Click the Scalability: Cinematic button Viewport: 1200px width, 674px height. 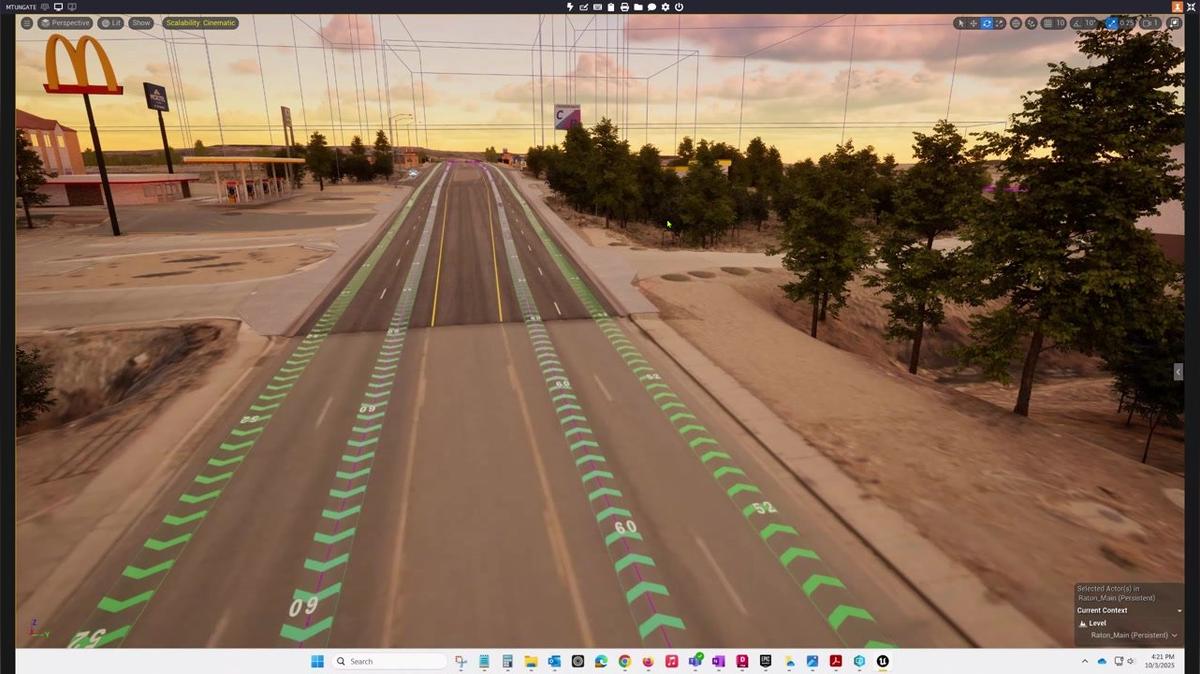(201, 23)
